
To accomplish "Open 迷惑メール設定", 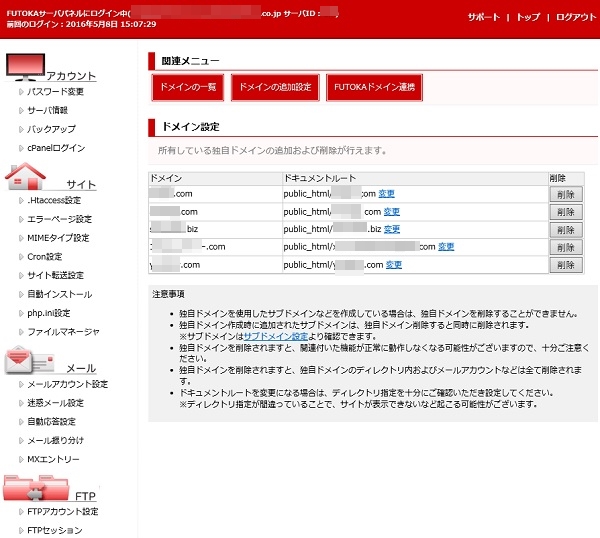I will click(55, 403).
